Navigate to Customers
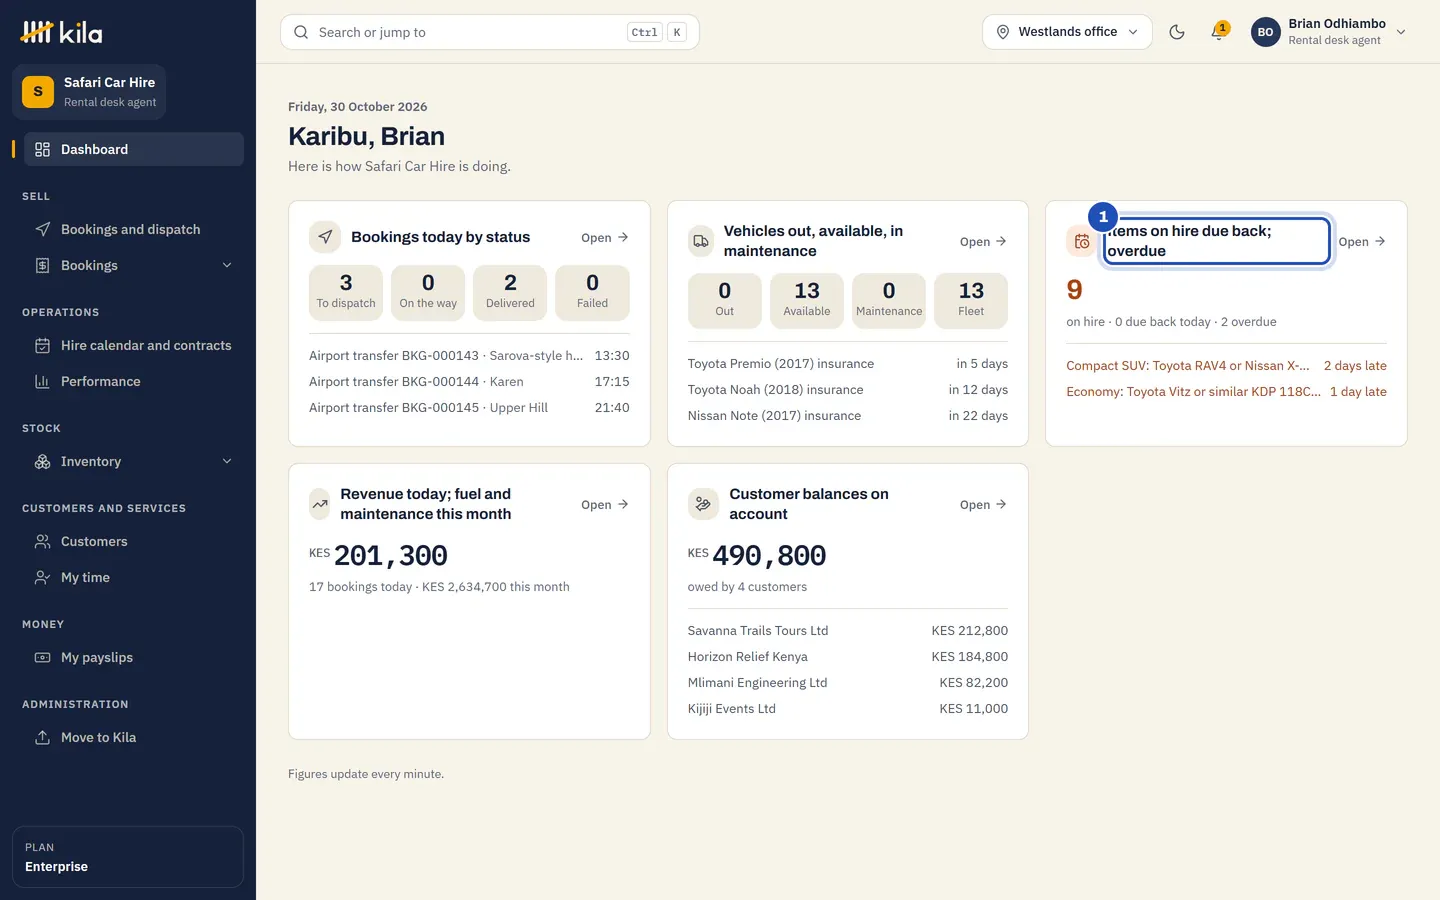1440x900 pixels. (x=134, y=541)
